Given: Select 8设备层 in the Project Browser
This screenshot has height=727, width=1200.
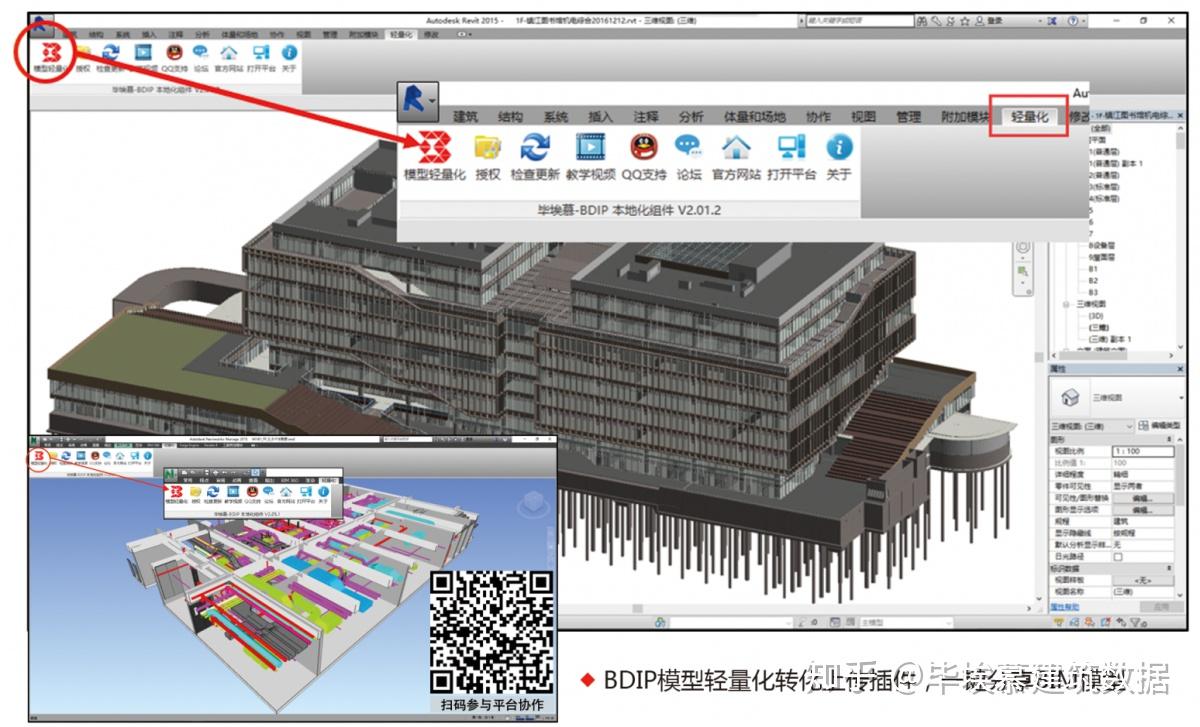Looking at the screenshot, I should [1102, 245].
